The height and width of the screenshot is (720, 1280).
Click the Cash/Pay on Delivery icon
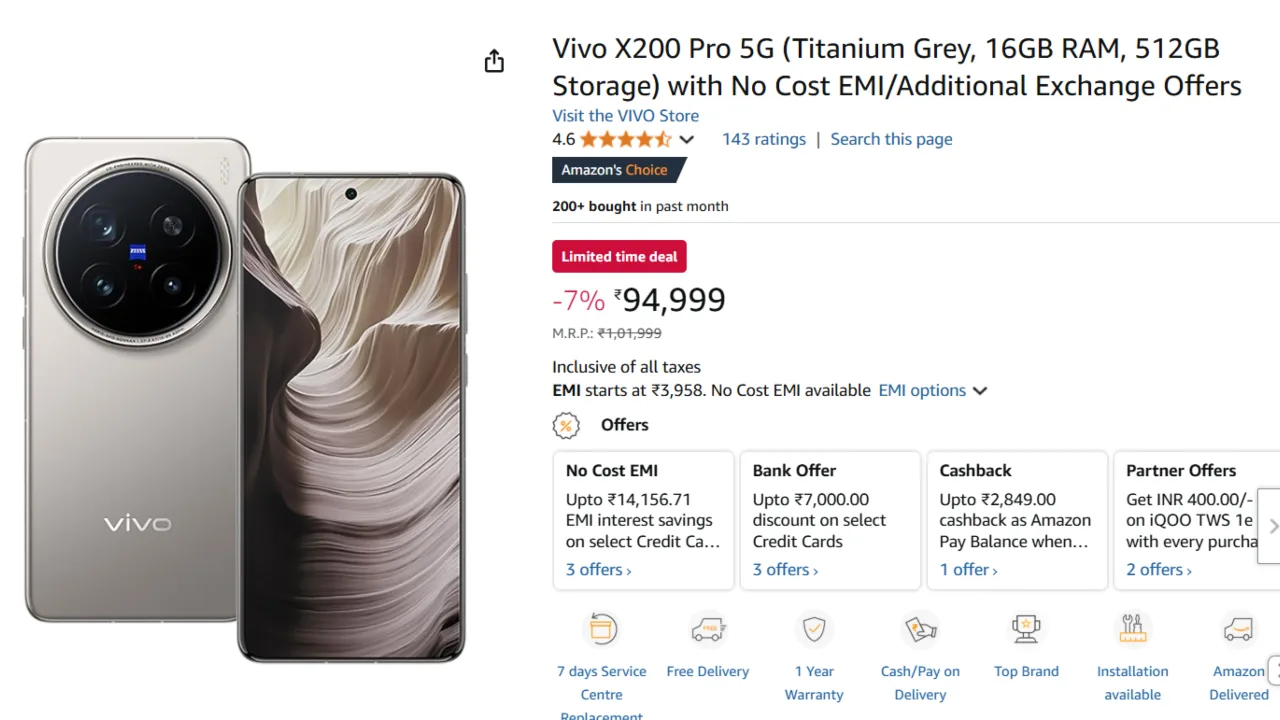(920, 629)
